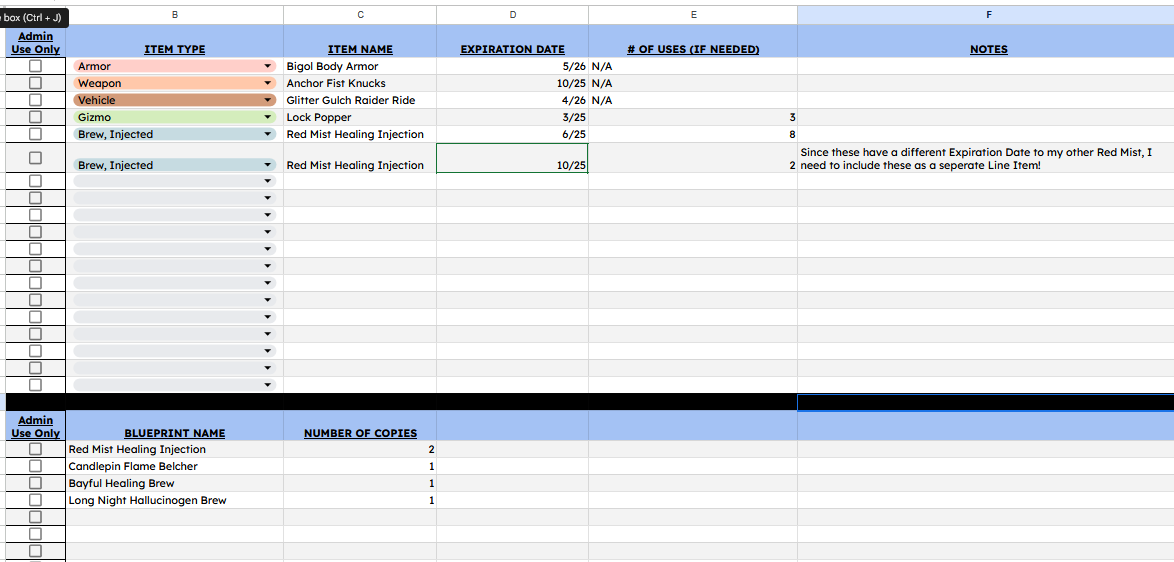The width and height of the screenshot is (1174, 562).
Task: Check the box for Bayful Healing Brew blueprint
Action: 35,483
